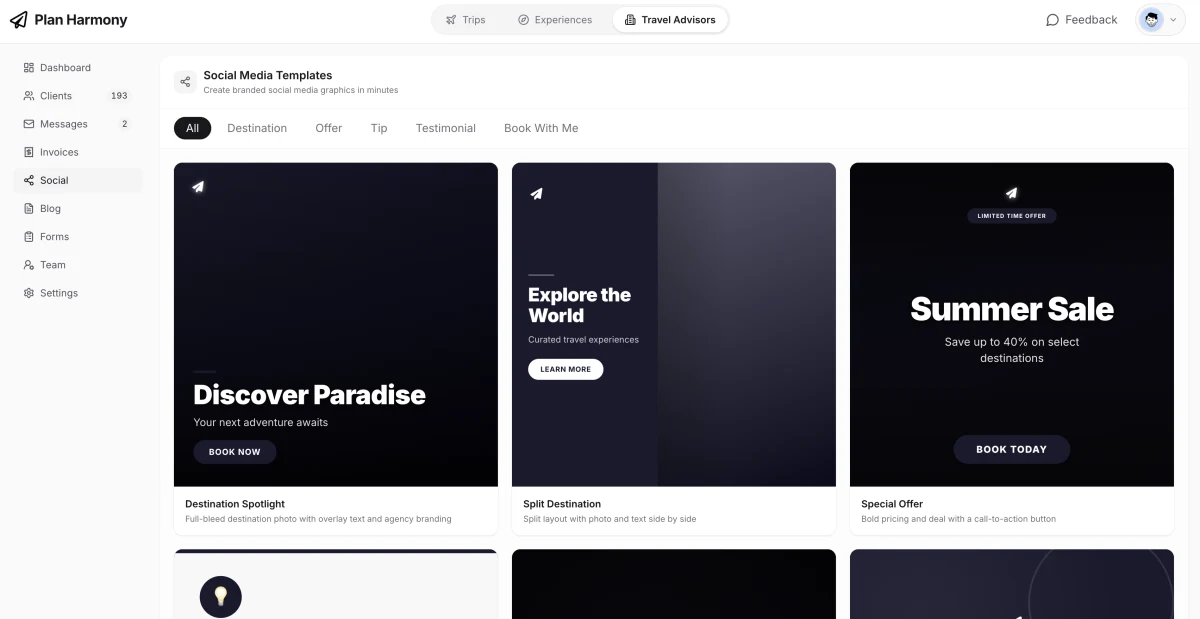
Task: Filter templates by Tip
Action: click(379, 128)
